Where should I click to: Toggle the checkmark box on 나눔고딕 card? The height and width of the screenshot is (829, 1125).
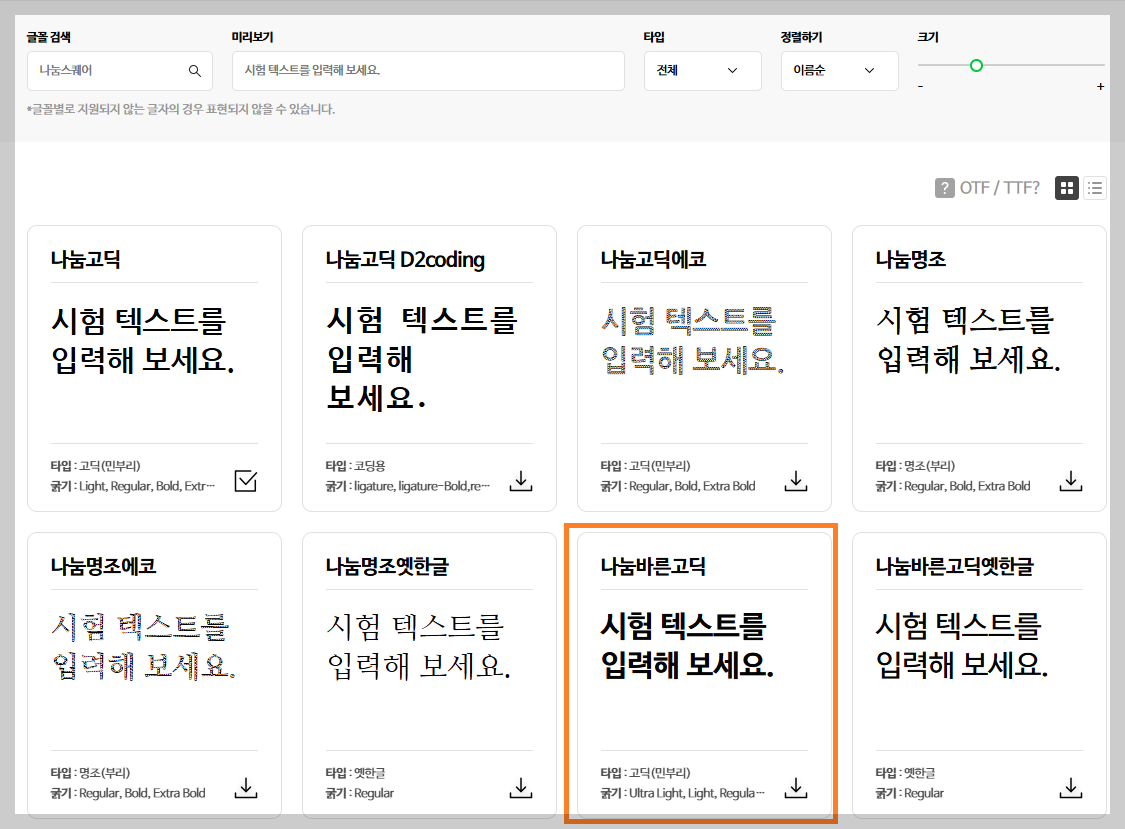(x=245, y=481)
